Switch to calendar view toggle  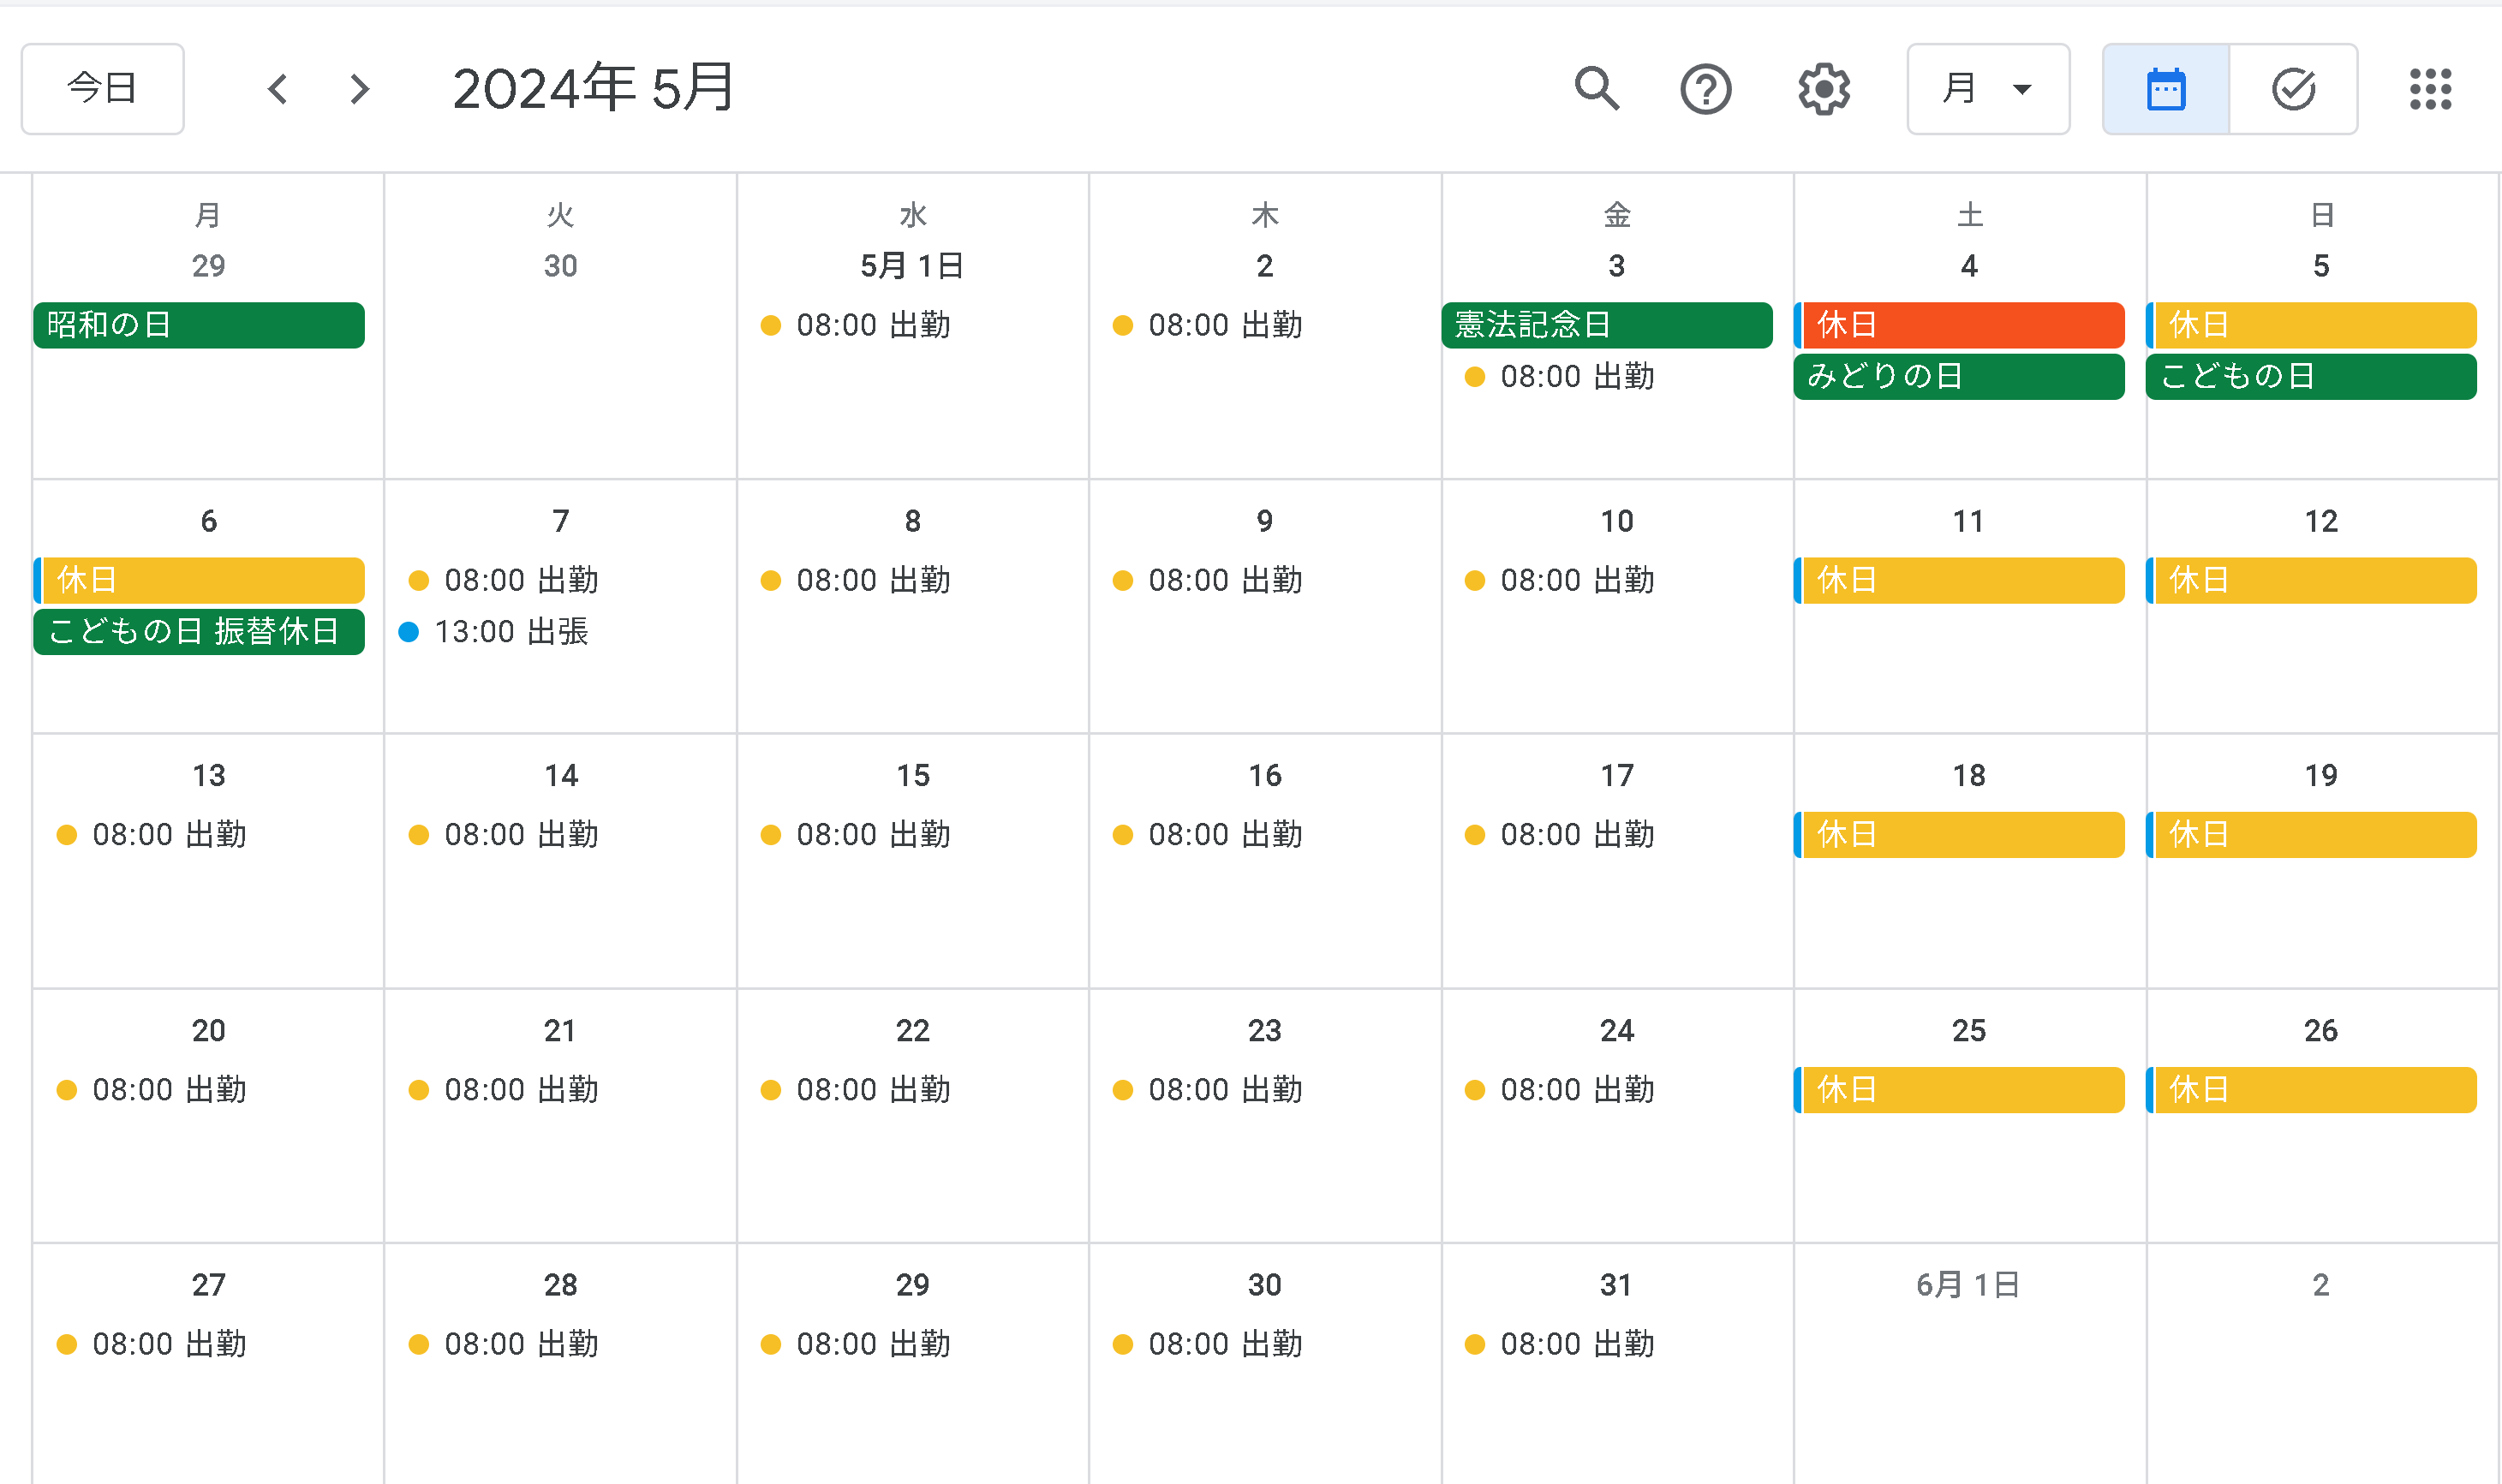tap(2165, 89)
